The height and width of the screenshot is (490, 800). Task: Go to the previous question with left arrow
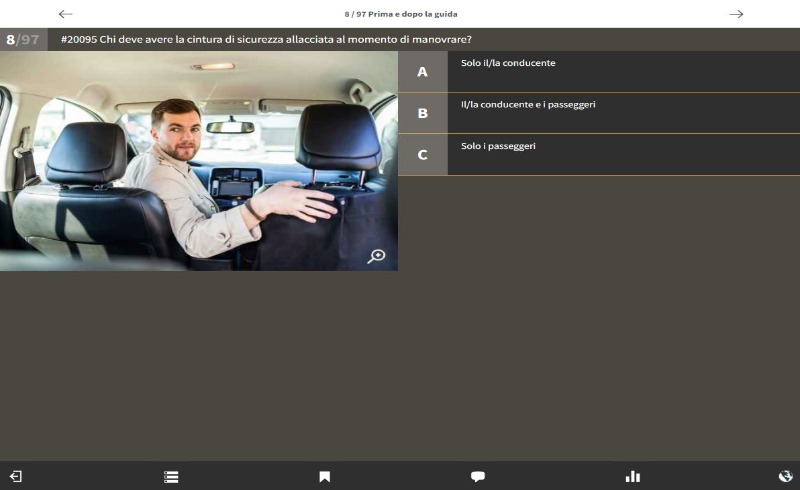coord(66,14)
